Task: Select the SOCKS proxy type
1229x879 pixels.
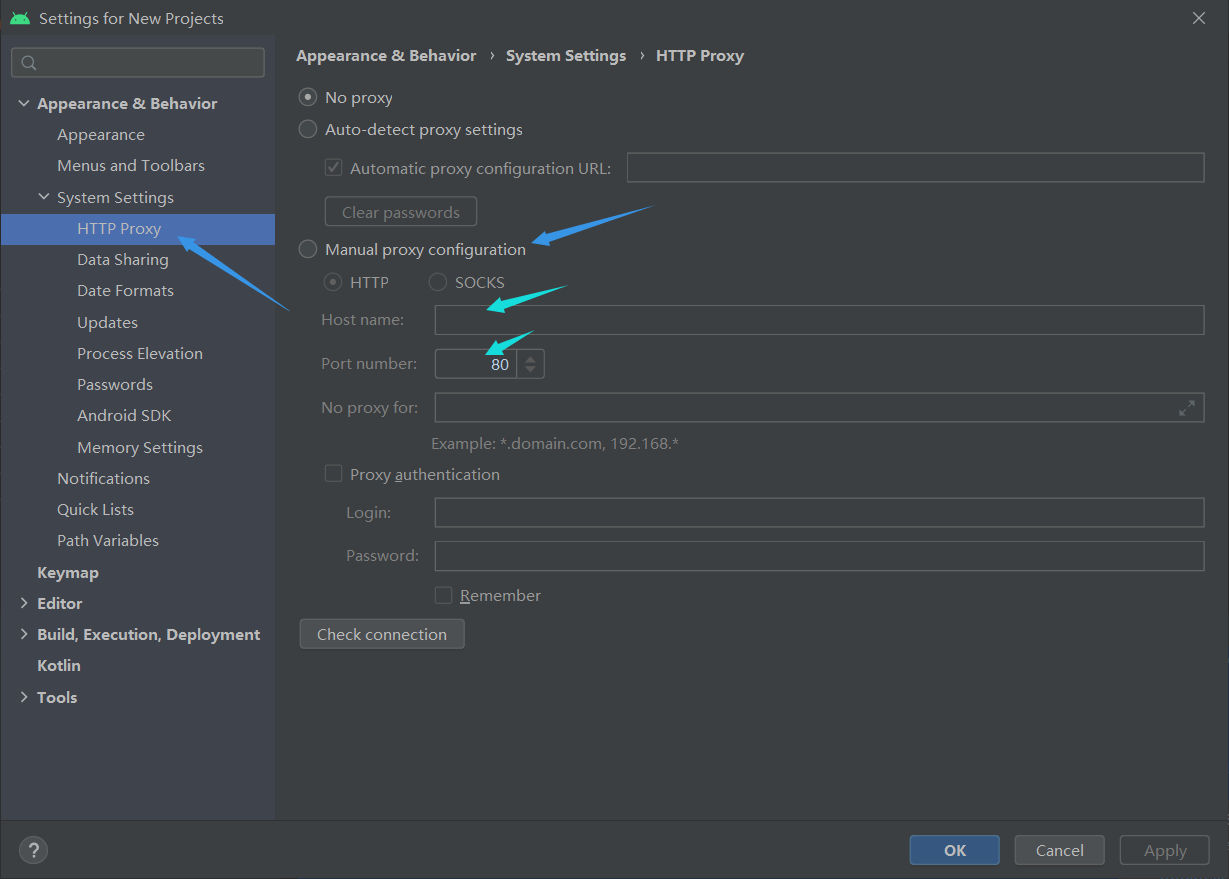Action: pyautogui.click(x=437, y=282)
